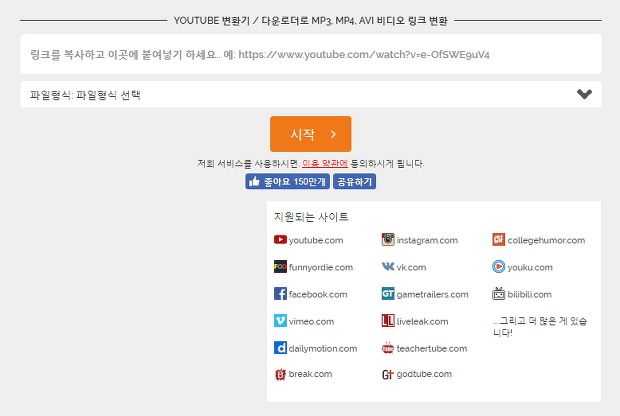This screenshot has width=620, height=416.
Task: Click the 공유하기 share button
Action: pos(354,182)
